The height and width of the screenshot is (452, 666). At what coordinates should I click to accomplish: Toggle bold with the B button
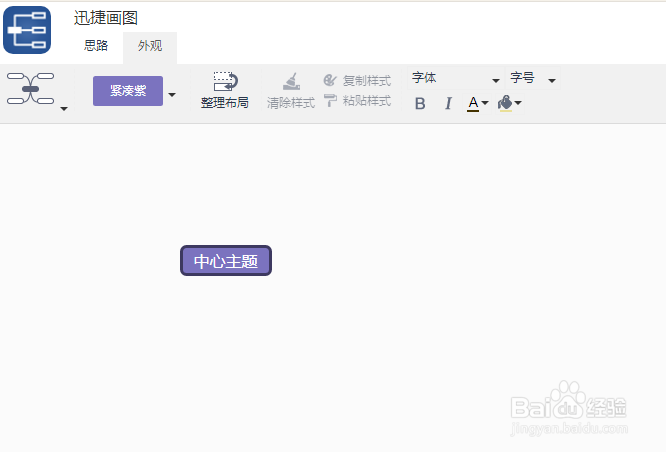pyautogui.click(x=420, y=104)
